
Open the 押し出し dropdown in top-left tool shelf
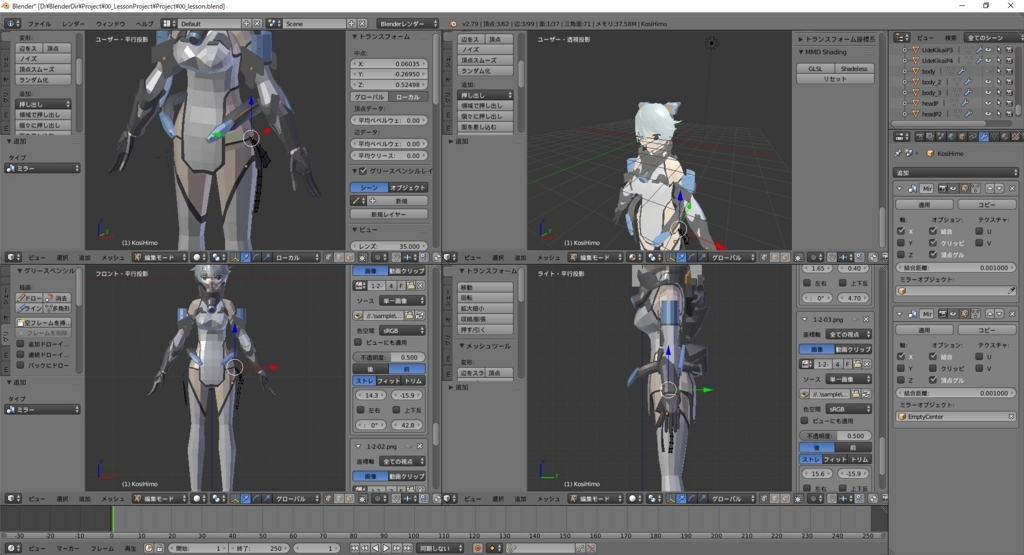click(43, 104)
